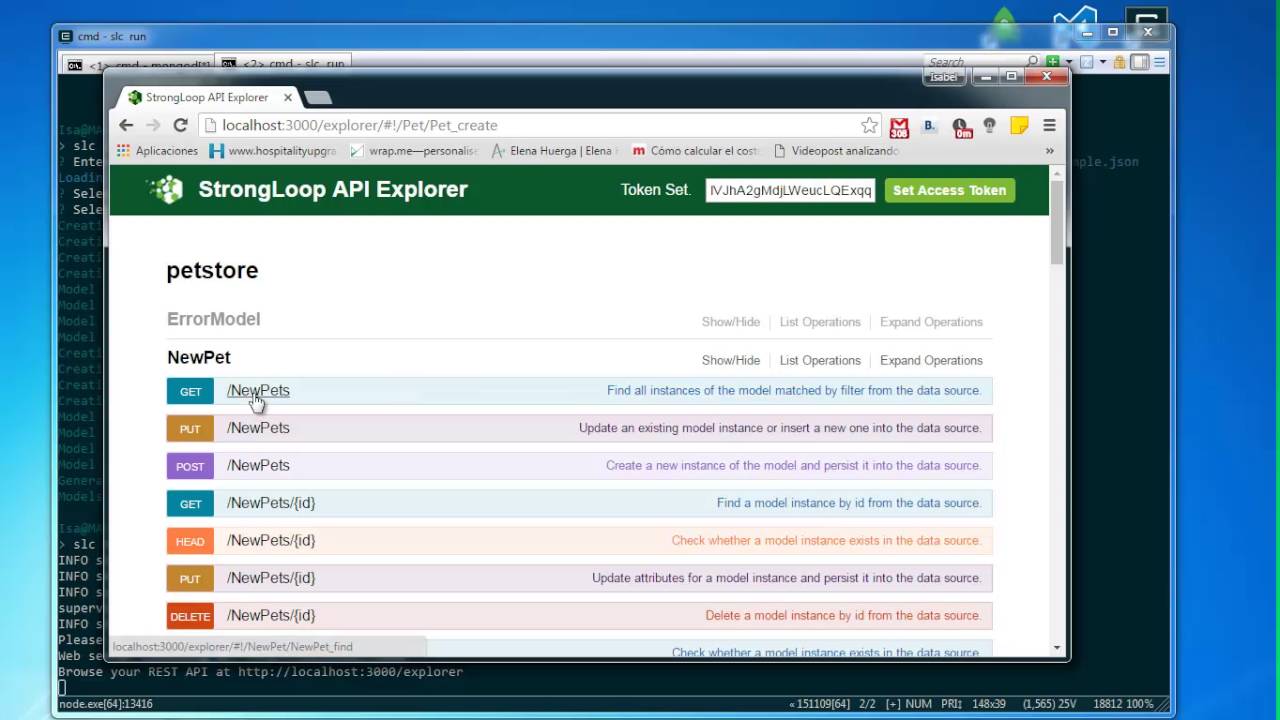Click the StrongLoop API Explorer title
1280x720 pixels.
(333, 189)
